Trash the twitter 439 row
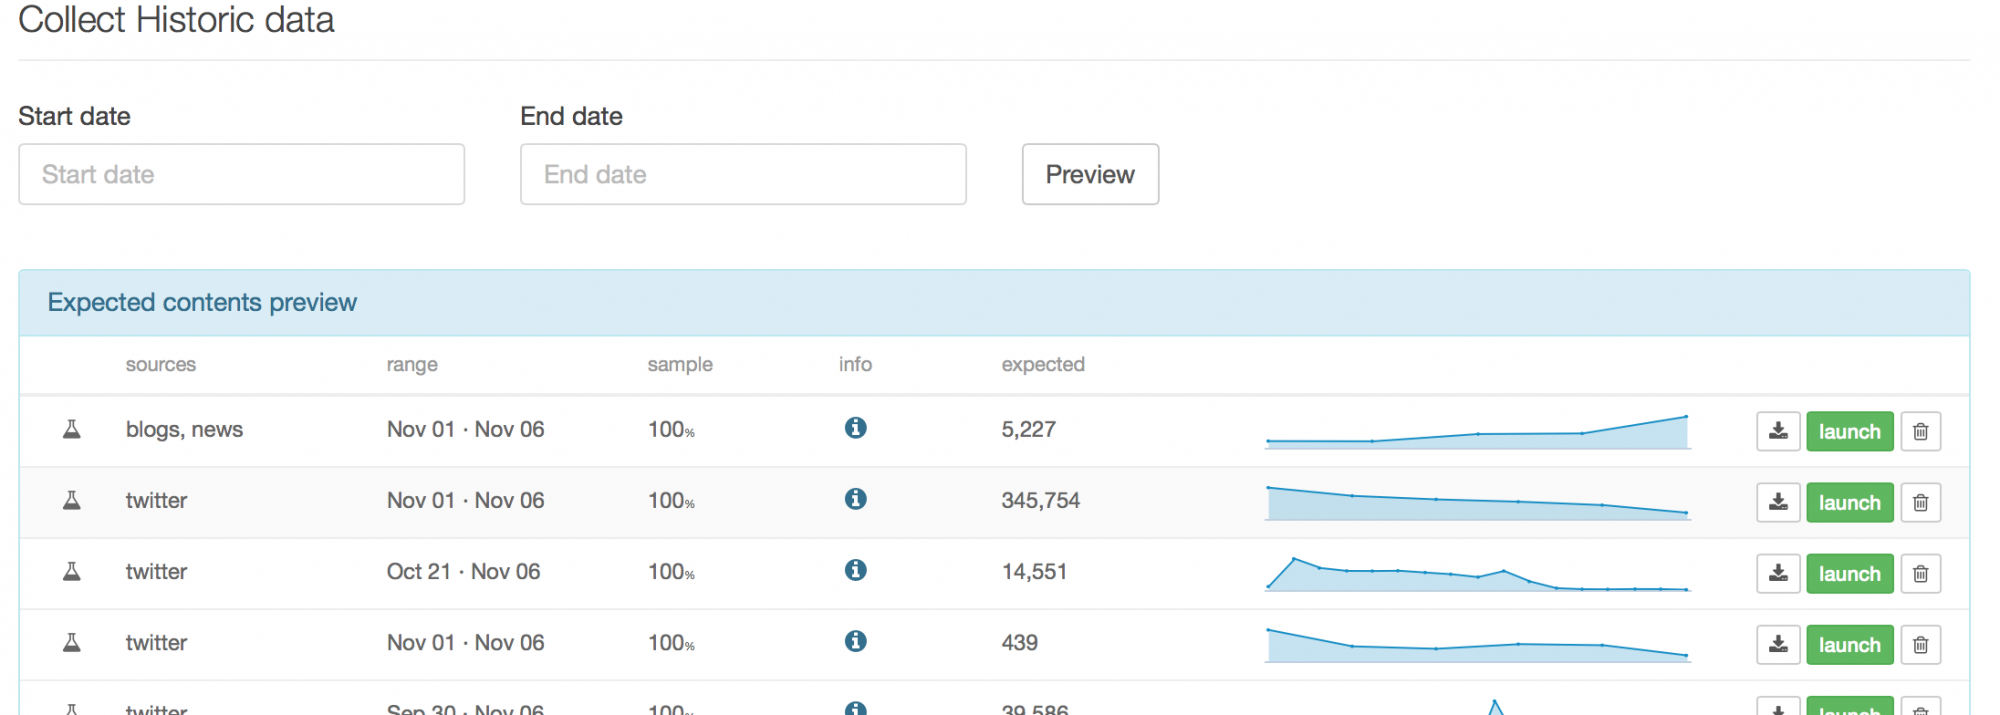2000x715 pixels. coord(1920,645)
